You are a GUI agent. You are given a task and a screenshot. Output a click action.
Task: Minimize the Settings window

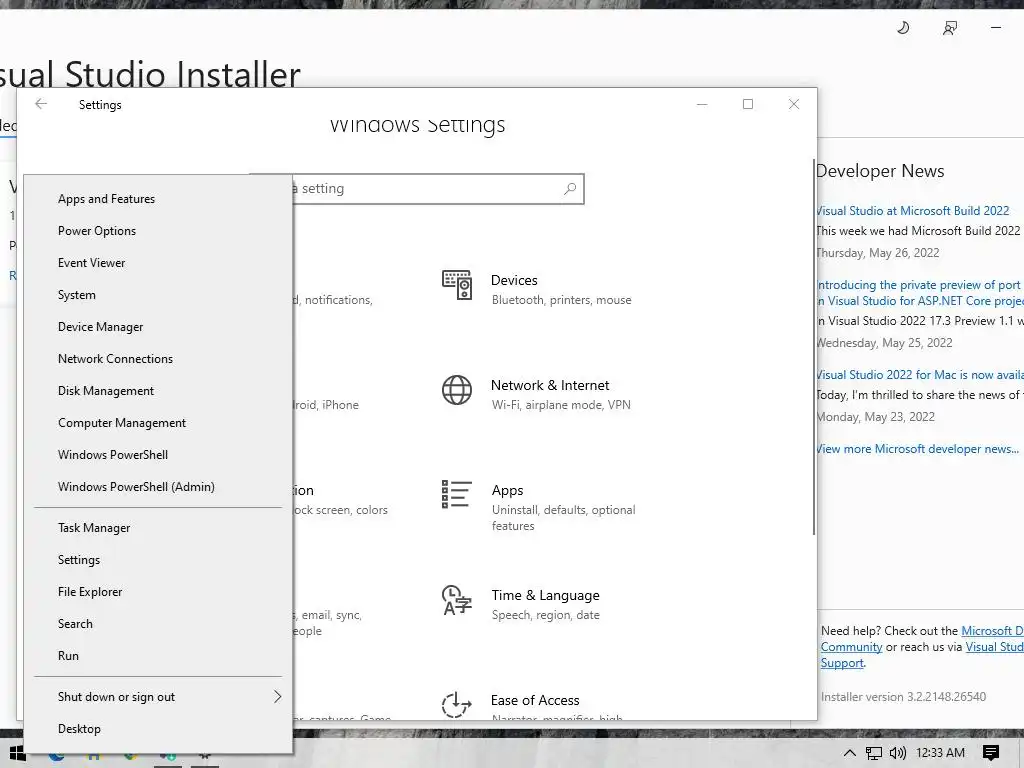pos(702,104)
